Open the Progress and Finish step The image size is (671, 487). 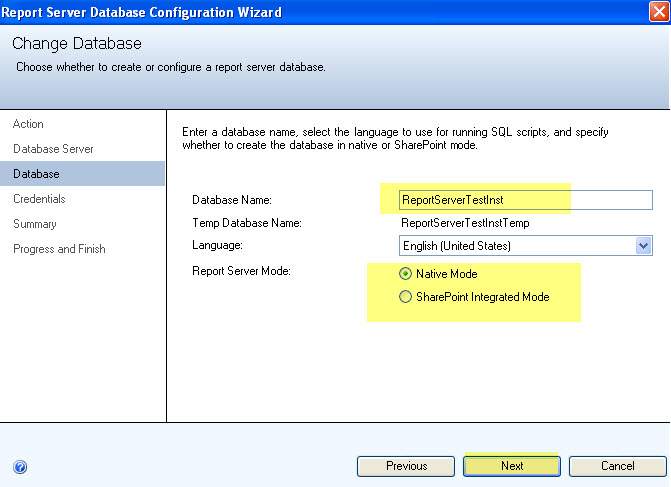pyautogui.click(x=59, y=249)
